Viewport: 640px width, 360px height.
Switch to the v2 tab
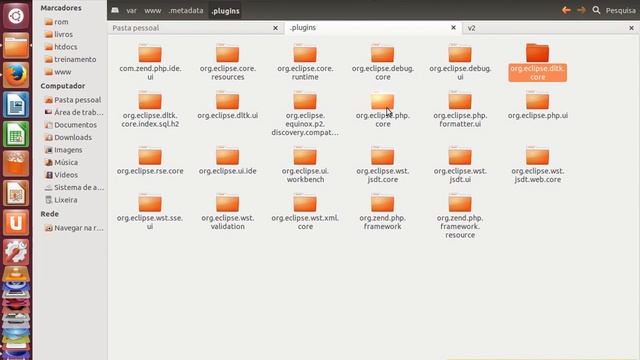tap(551, 28)
